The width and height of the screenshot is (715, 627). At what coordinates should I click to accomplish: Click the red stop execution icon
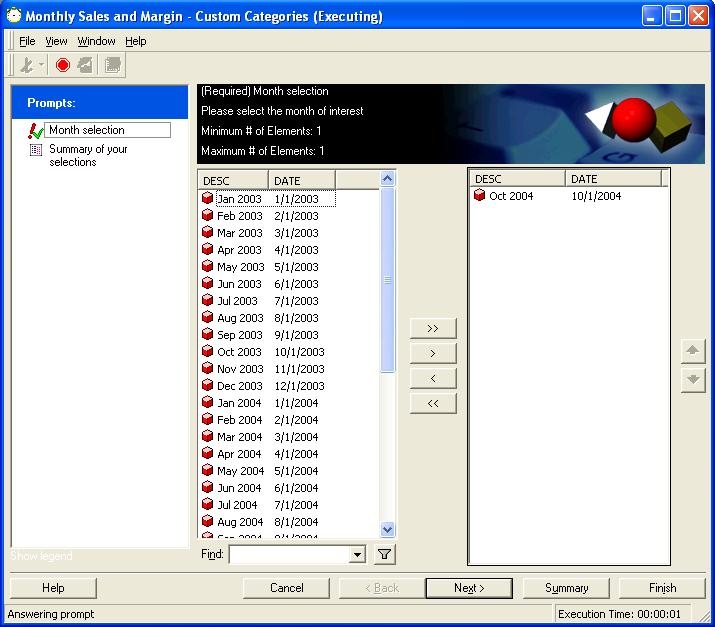point(62,65)
